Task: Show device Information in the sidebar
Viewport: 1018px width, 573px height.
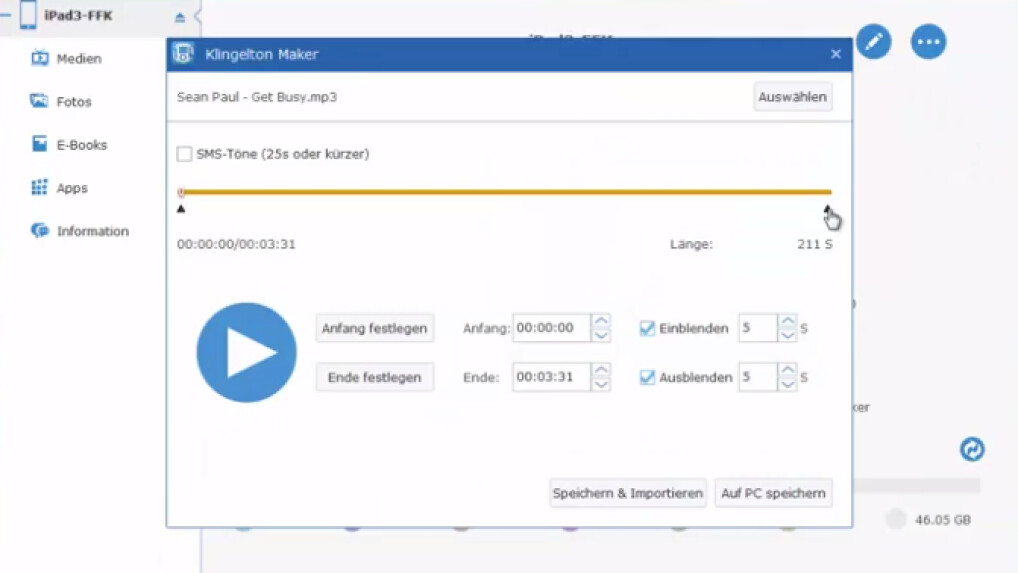Action: (x=92, y=231)
